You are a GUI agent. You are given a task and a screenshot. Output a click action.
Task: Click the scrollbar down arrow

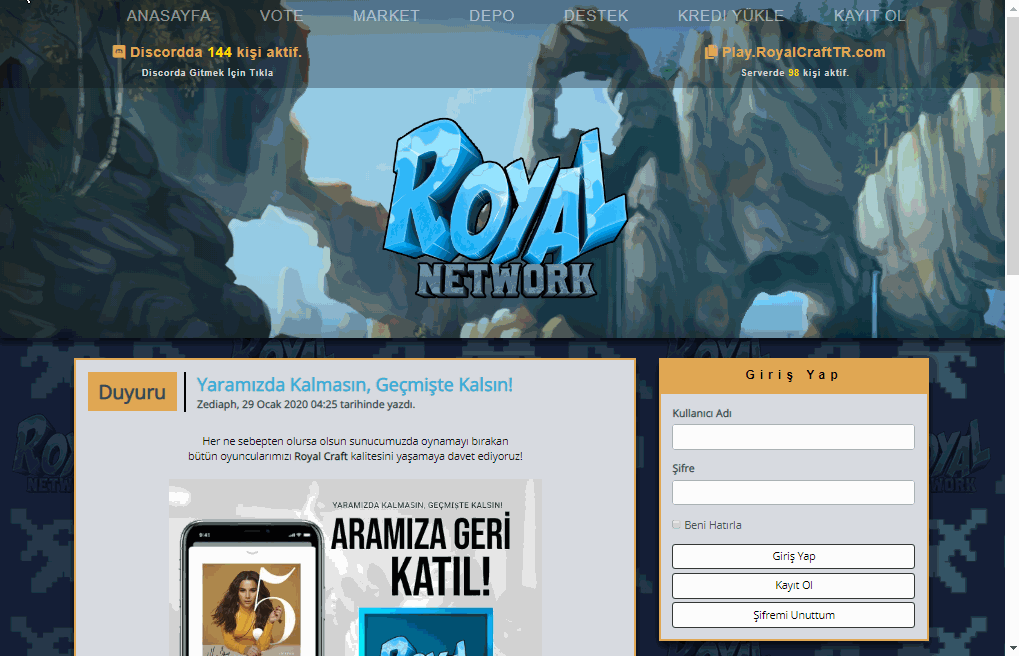tap(1013, 648)
